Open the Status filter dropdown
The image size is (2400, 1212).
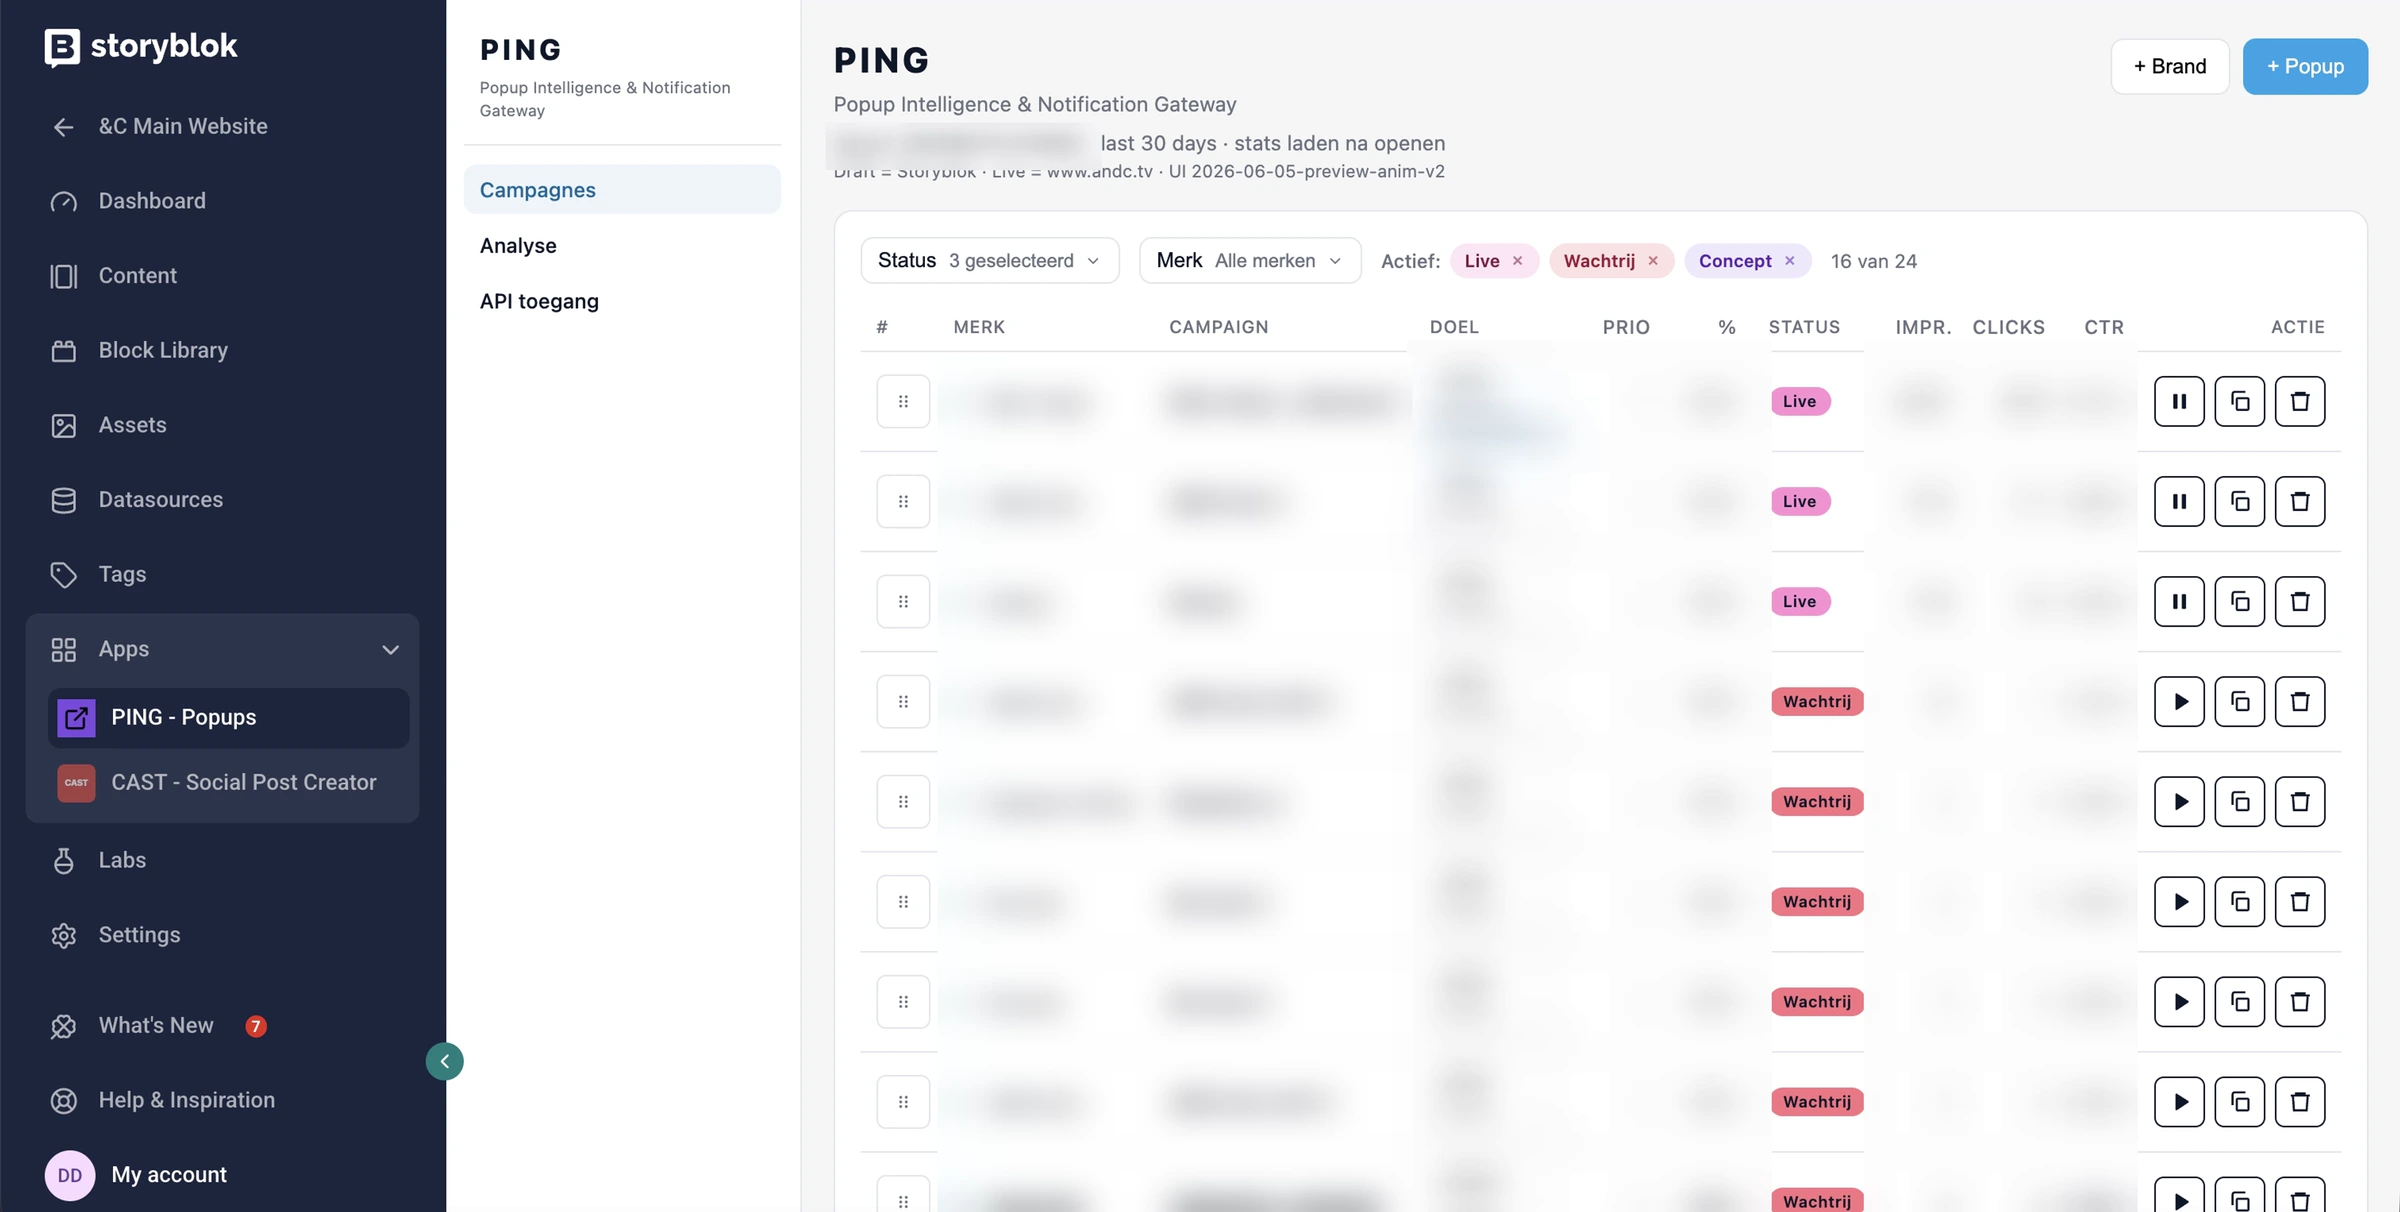click(x=989, y=261)
